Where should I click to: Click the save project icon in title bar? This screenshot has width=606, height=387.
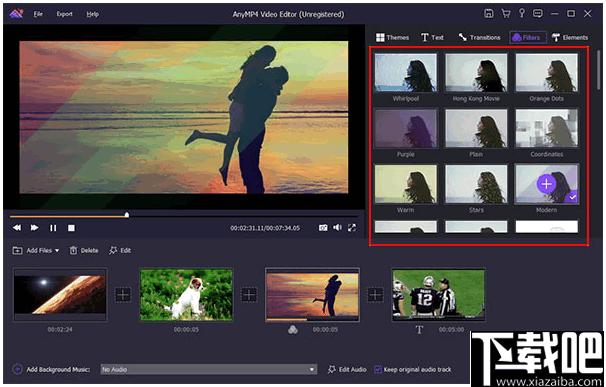(489, 14)
